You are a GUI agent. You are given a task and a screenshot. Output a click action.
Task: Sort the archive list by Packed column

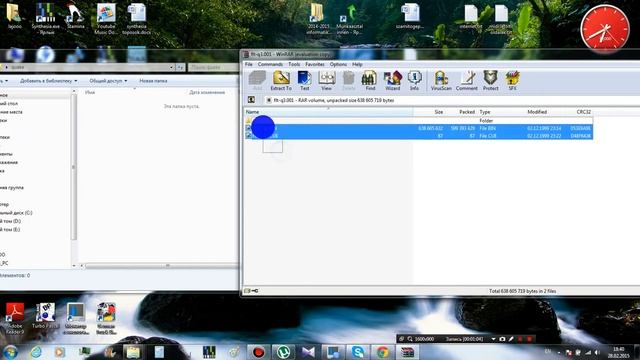tap(461, 112)
